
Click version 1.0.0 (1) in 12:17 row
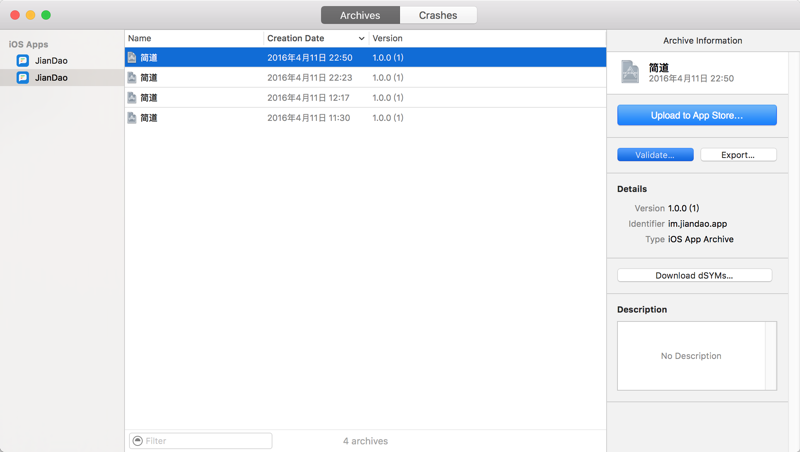point(388,97)
